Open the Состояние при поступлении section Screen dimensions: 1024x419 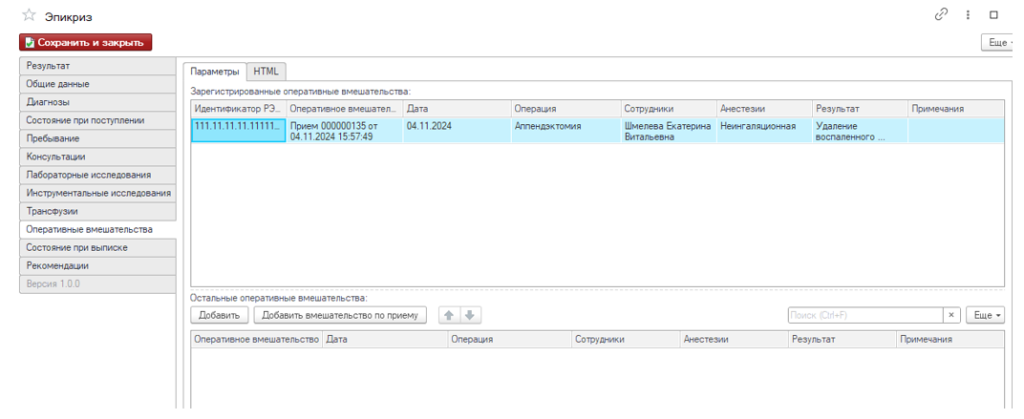[x=98, y=121]
